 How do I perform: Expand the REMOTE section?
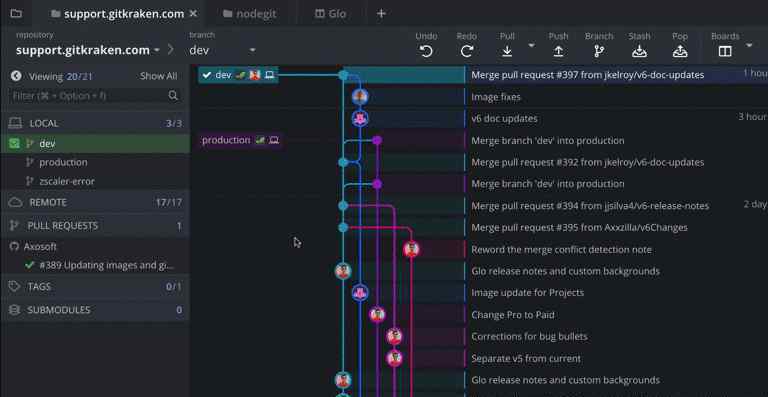[96, 202]
